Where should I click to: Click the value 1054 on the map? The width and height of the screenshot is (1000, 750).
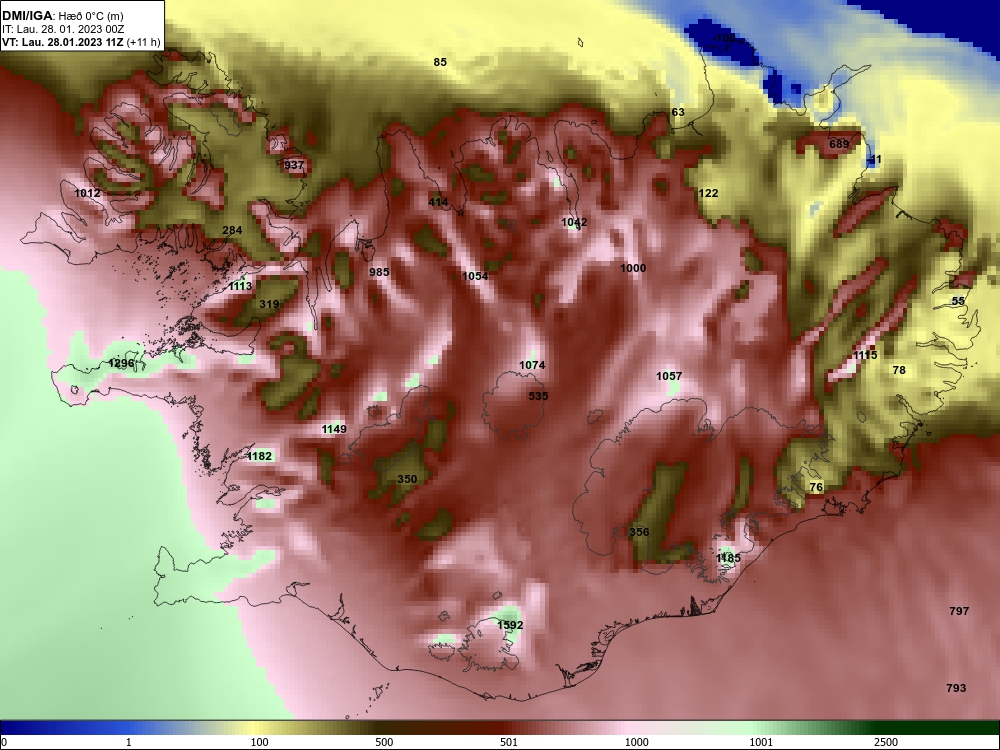475,276
